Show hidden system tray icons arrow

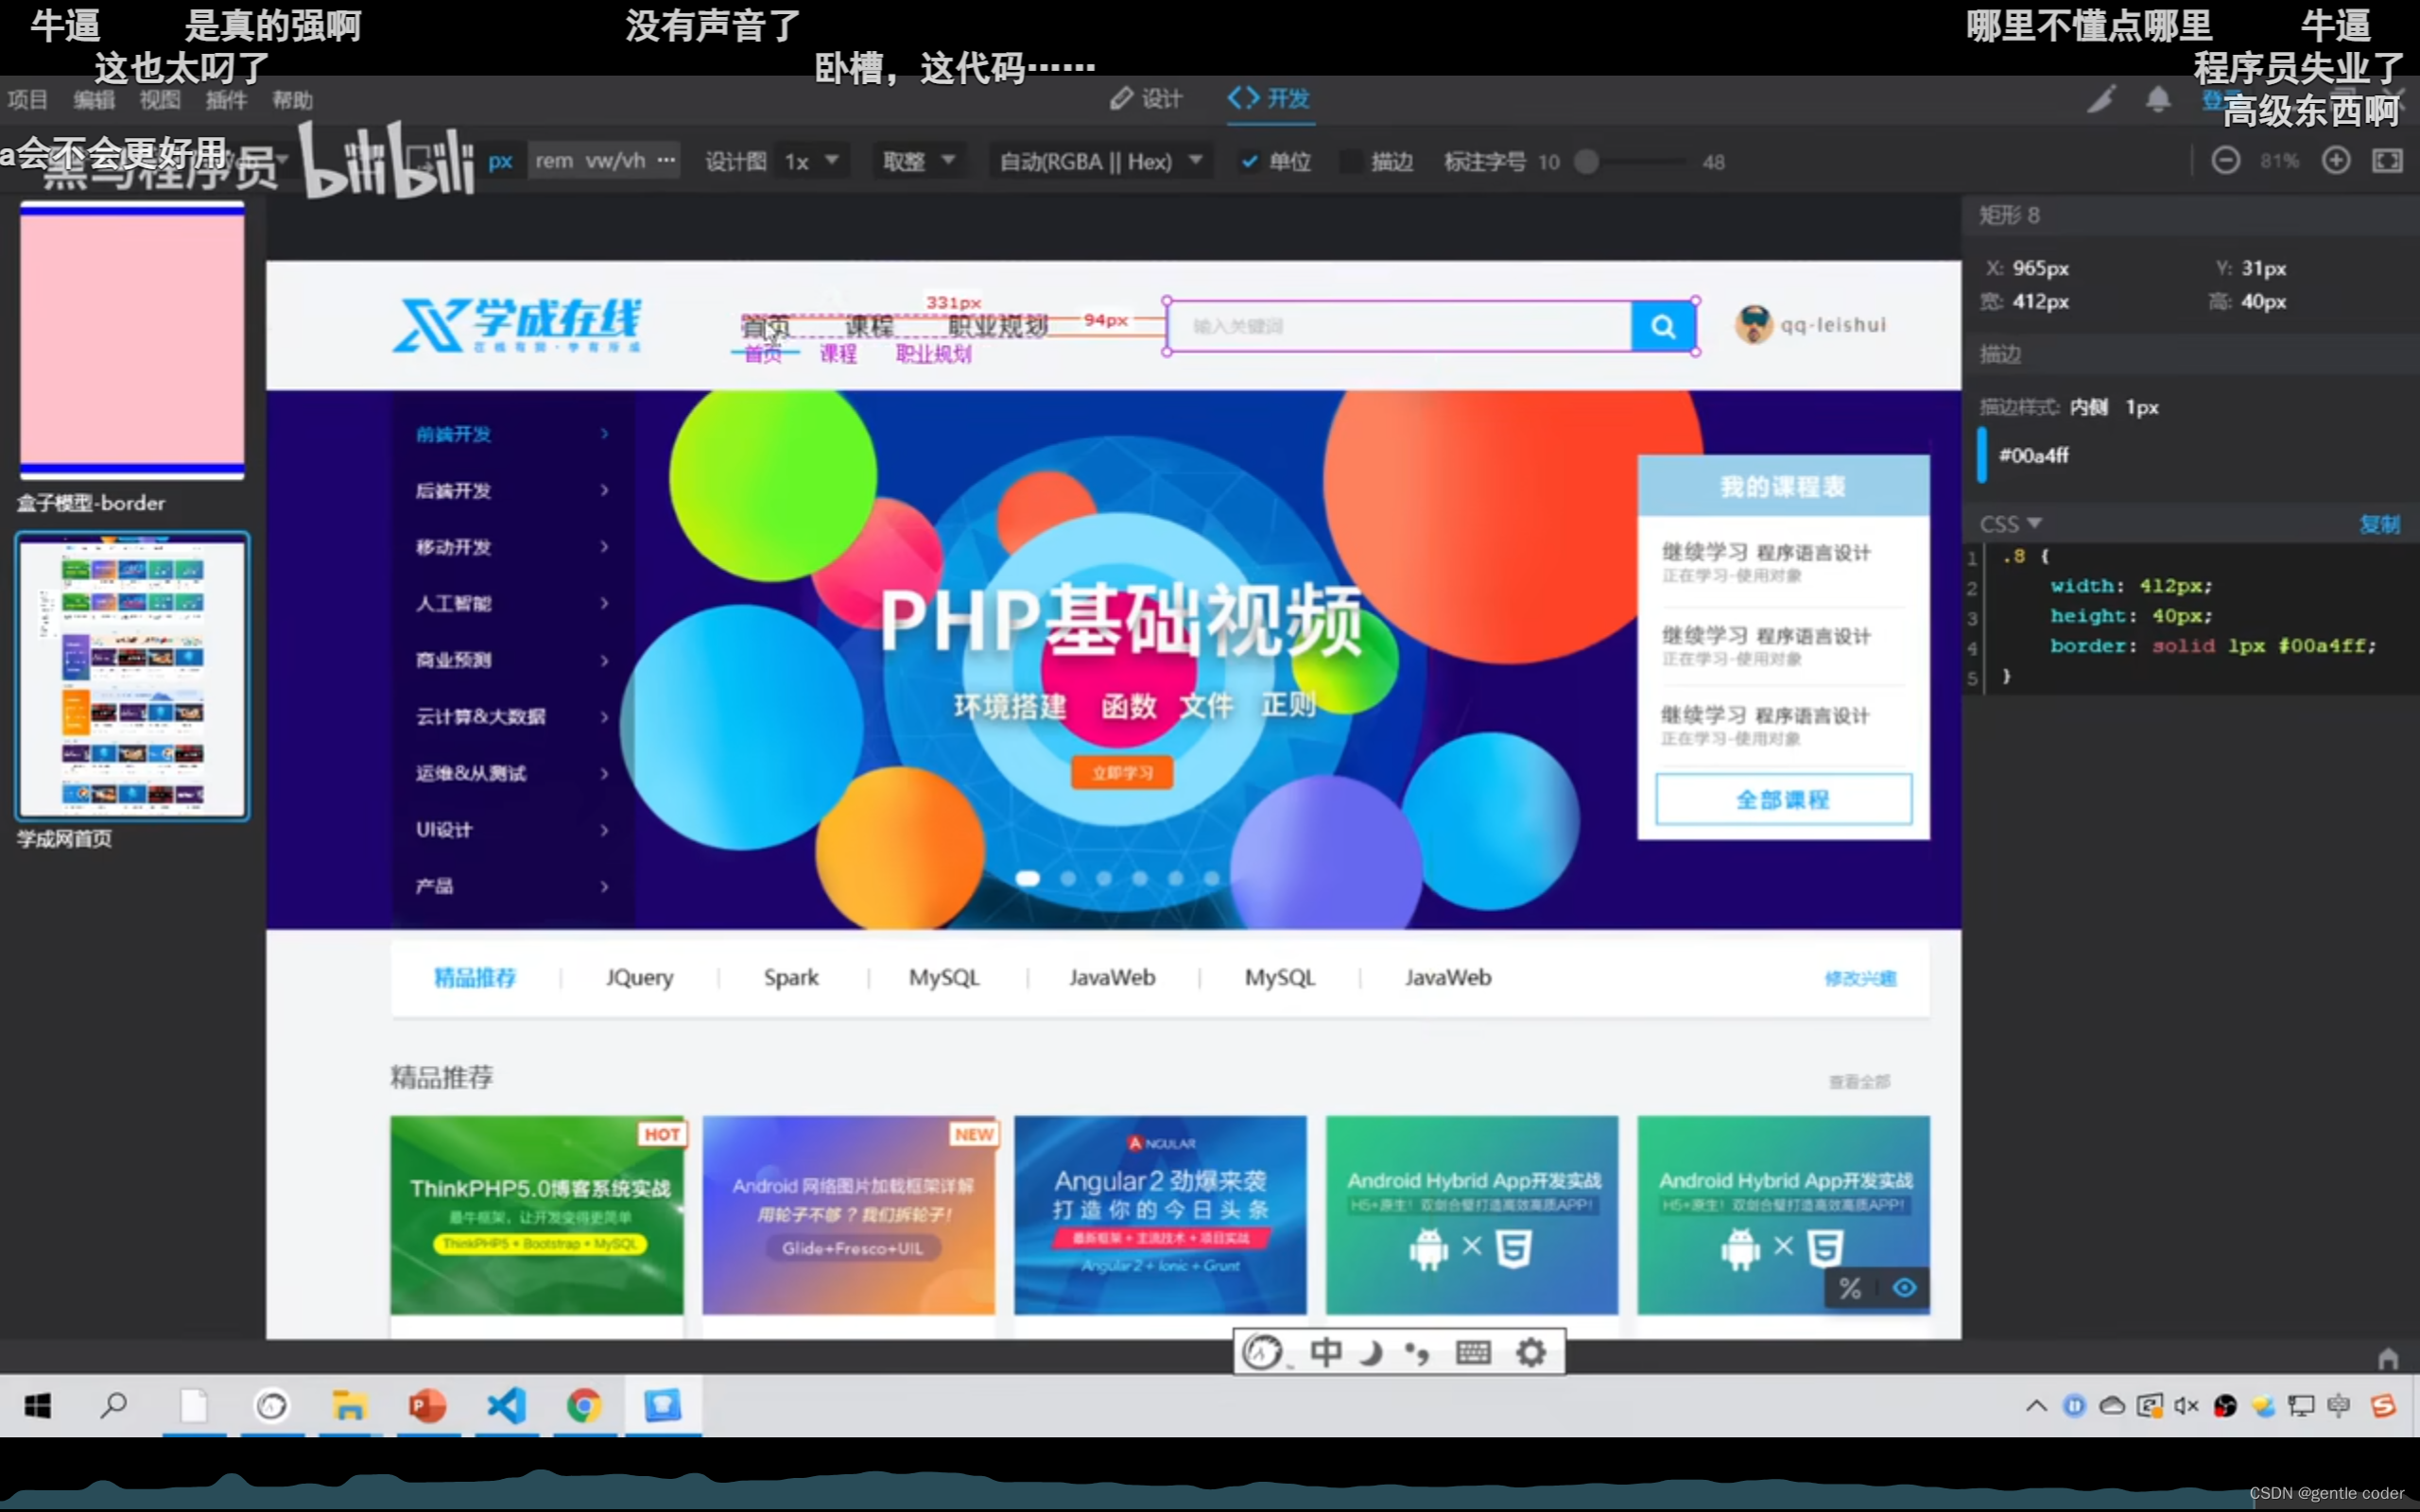2036,1406
